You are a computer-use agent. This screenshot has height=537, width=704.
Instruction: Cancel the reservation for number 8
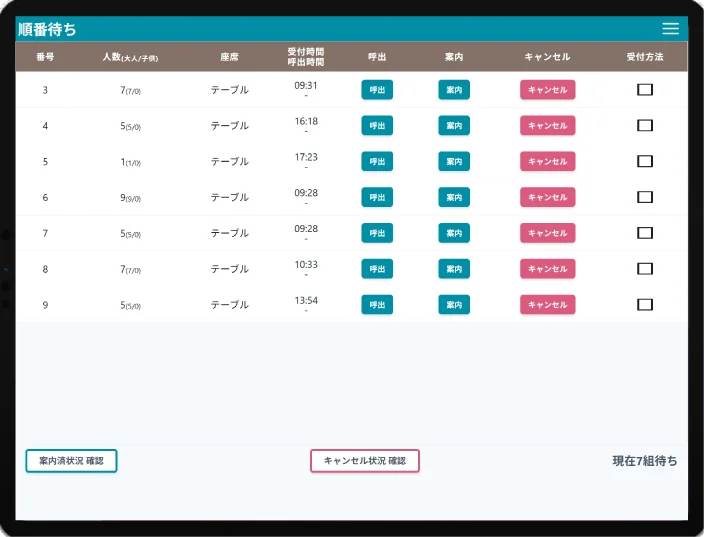(x=547, y=269)
